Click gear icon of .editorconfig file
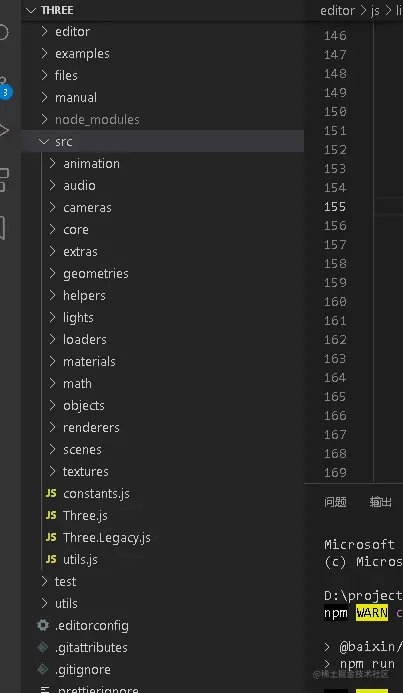This screenshot has height=693, width=403. (x=43, y=625)
